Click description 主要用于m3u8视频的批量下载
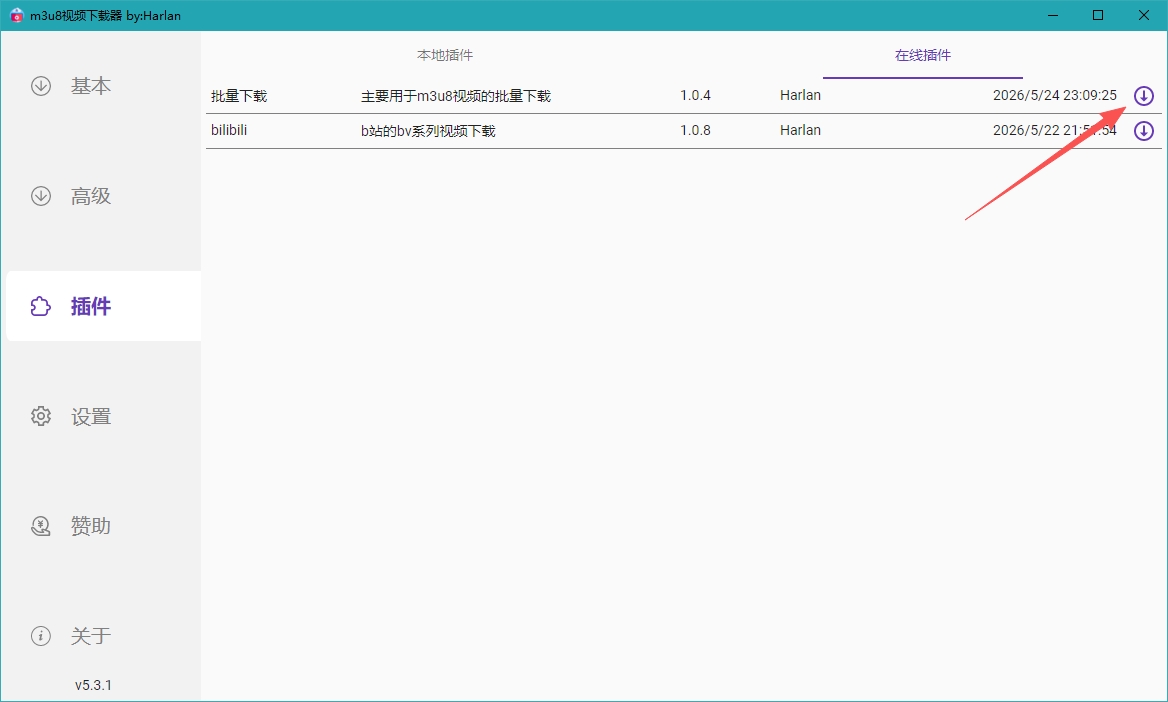This screenshot has height=702, width=1168. pos(456,95)
